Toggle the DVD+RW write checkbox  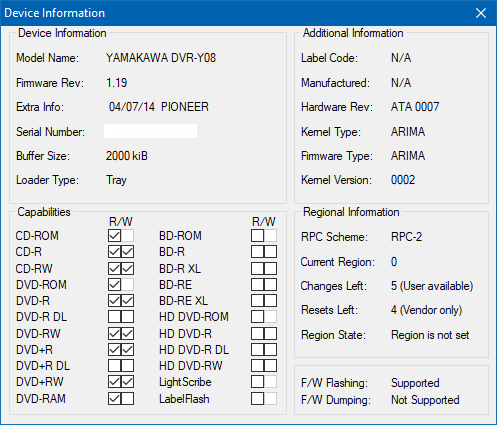pyautogui.click(x=127, y=382)
